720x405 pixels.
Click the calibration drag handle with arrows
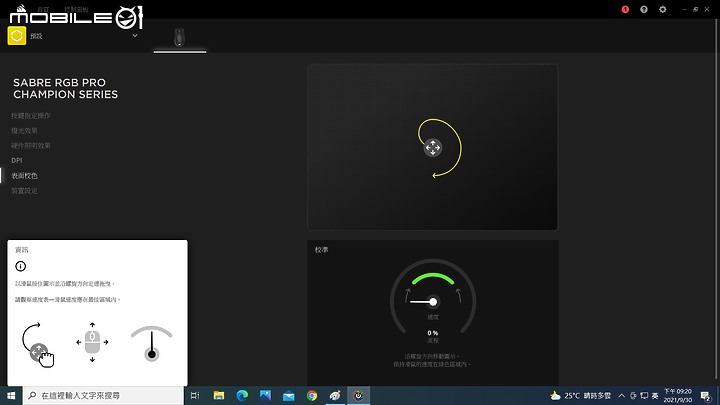[433, 147]
